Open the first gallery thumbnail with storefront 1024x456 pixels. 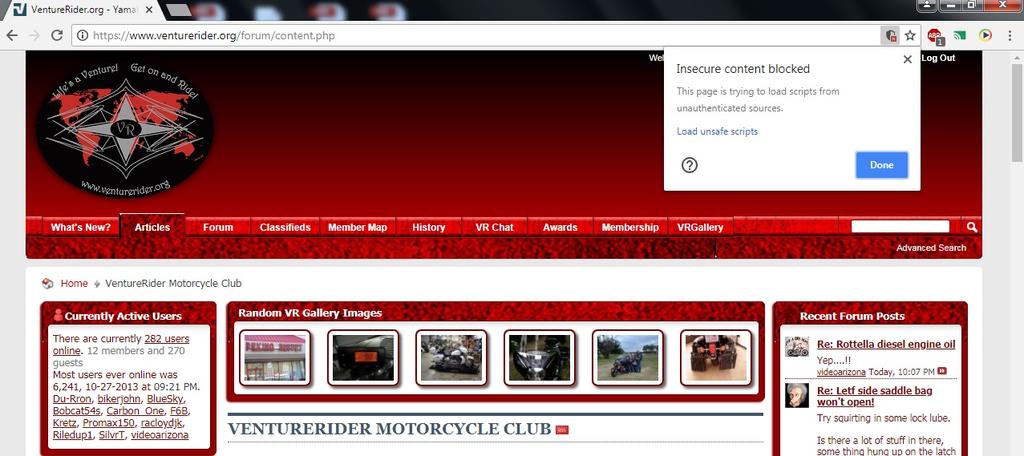point(274,357)
